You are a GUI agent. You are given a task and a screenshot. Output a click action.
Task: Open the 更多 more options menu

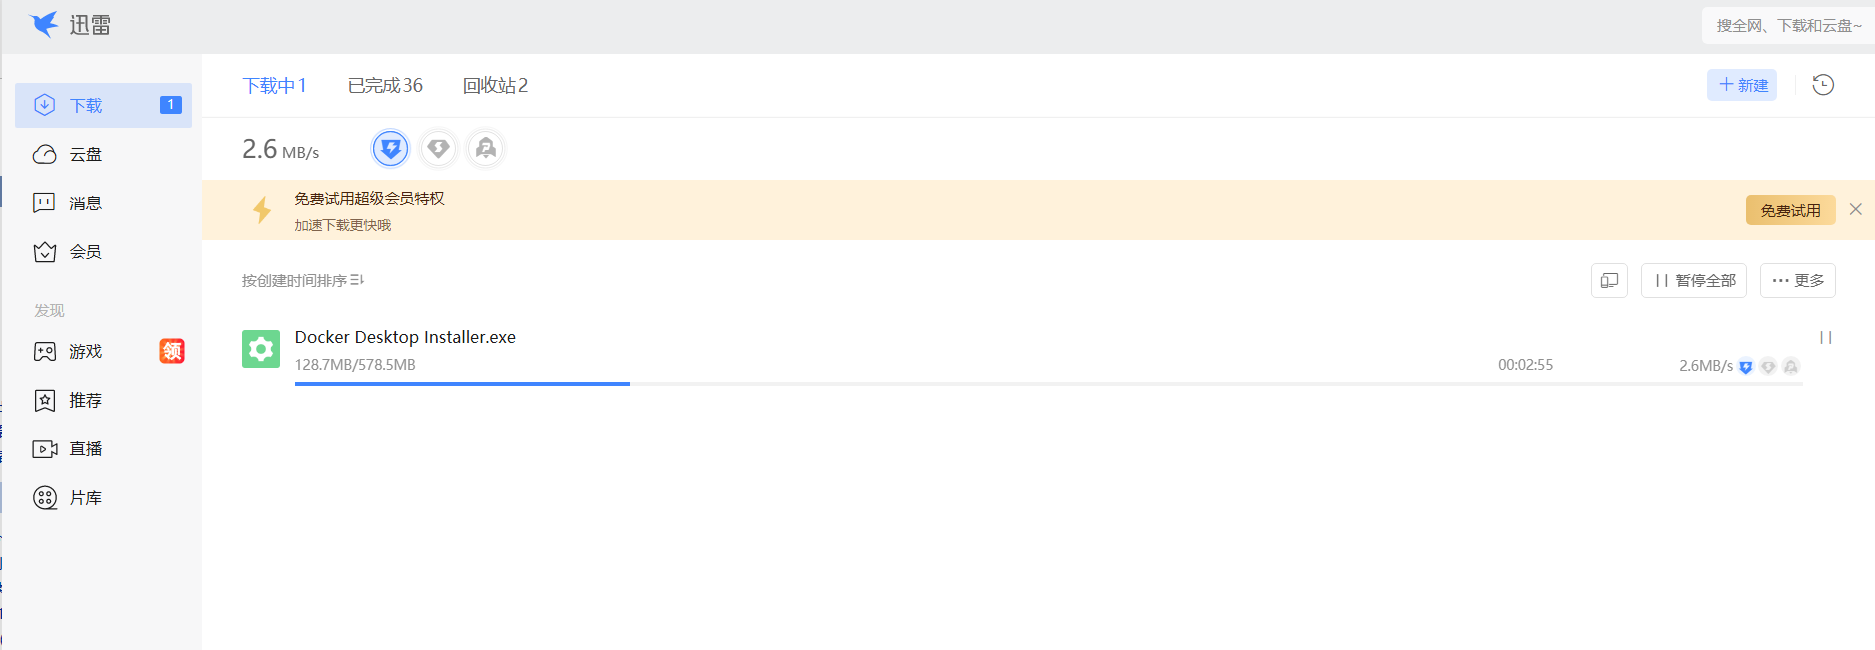pos(1797,281)
